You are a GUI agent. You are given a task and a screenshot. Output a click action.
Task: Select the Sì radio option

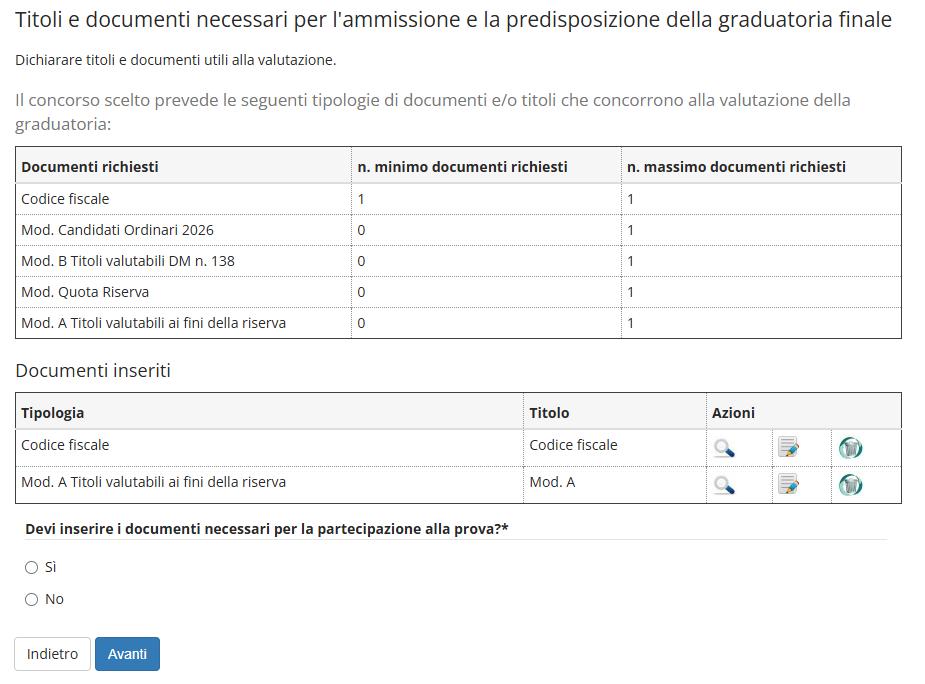pos(32,567)
